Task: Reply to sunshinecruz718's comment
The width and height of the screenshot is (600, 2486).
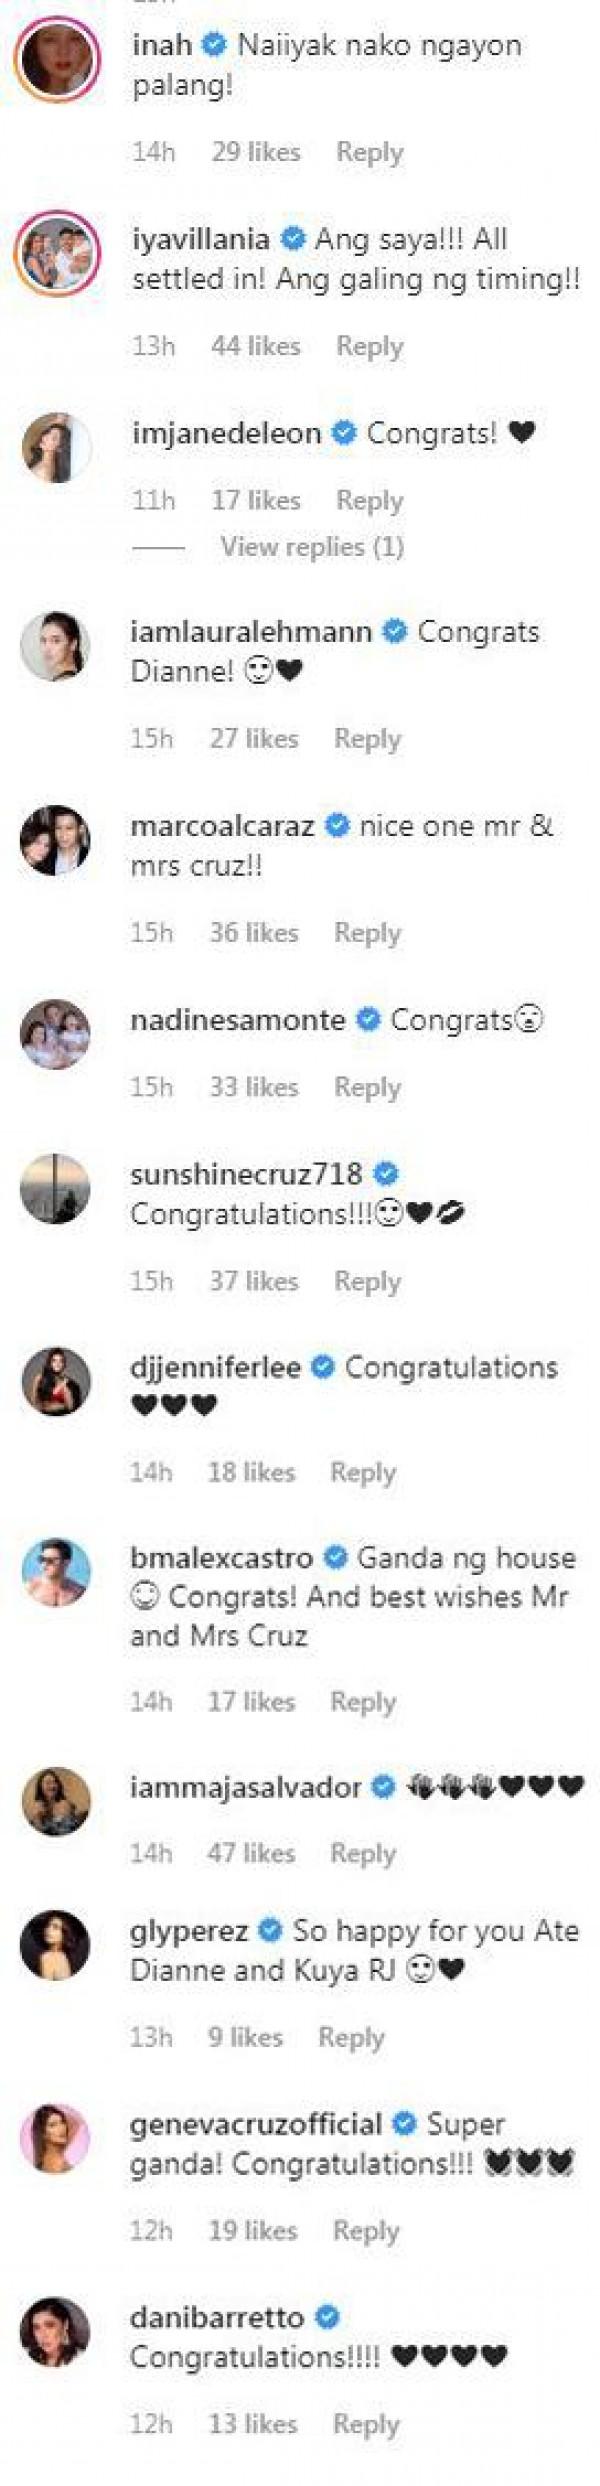Action: point(367,1281)
